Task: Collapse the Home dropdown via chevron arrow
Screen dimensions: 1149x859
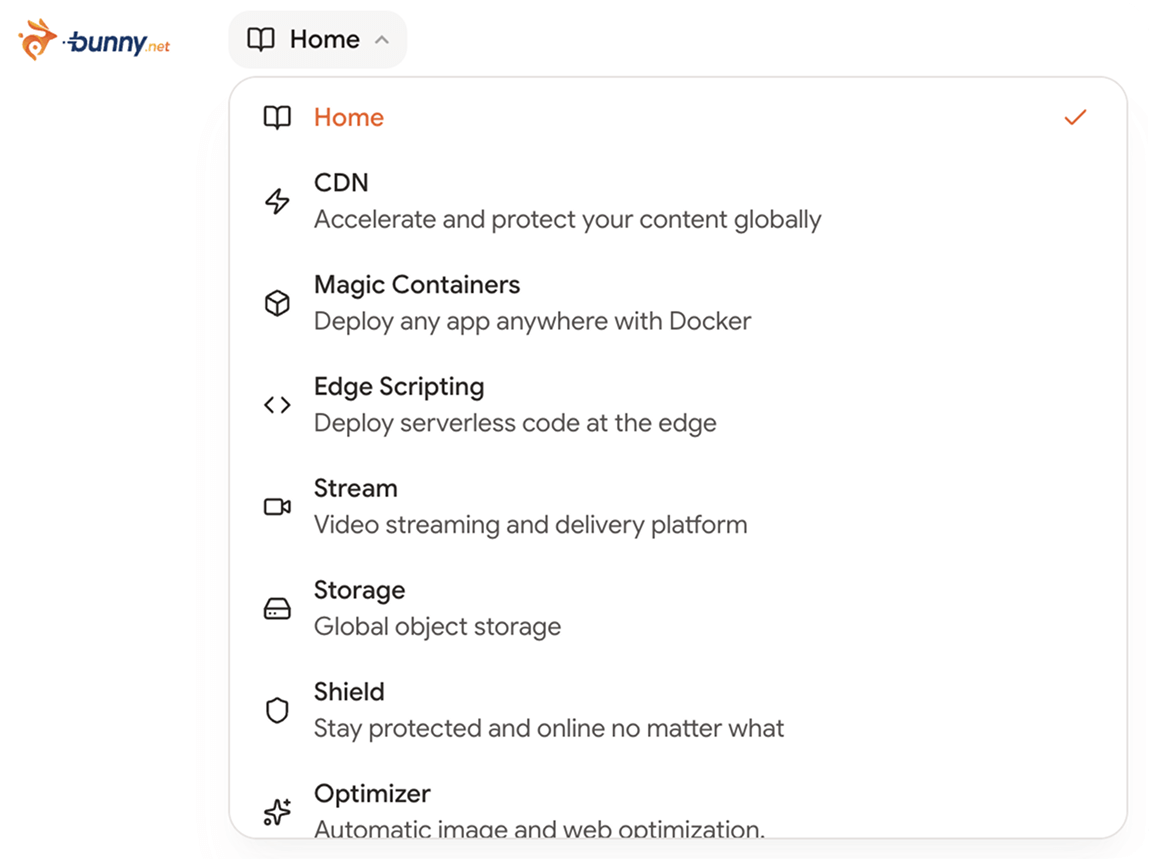Action: click(381, 40)
